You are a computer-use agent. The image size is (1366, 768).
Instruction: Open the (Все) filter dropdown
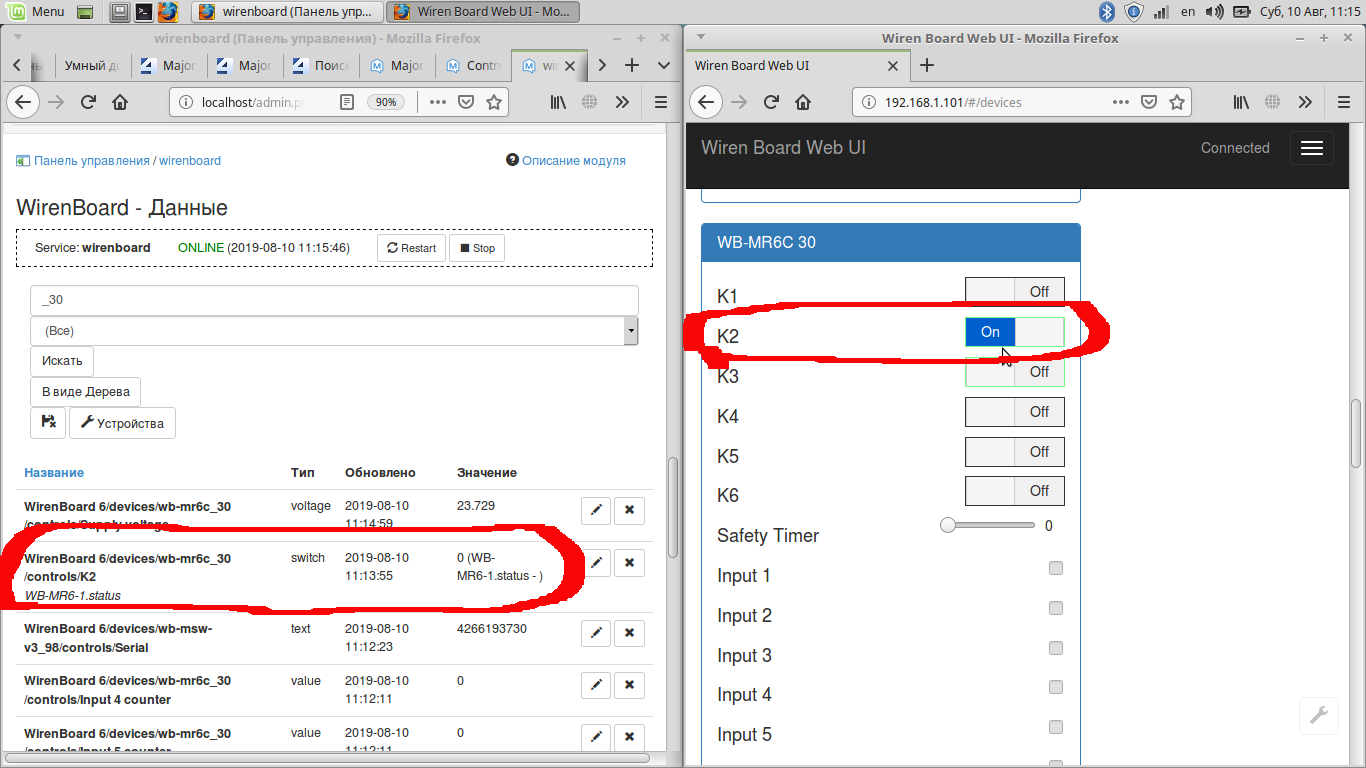(x=334, y=331)
